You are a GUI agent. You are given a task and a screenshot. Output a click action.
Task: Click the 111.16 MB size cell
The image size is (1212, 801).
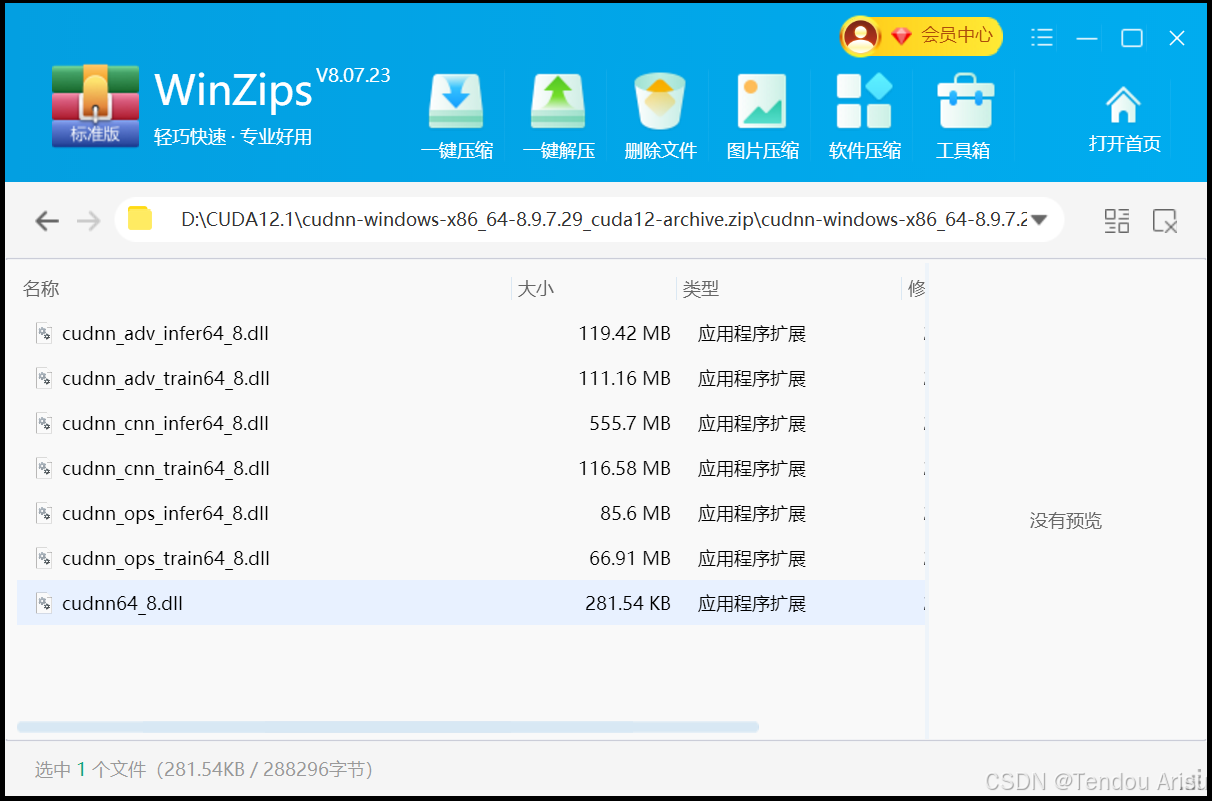click(624, 378)
